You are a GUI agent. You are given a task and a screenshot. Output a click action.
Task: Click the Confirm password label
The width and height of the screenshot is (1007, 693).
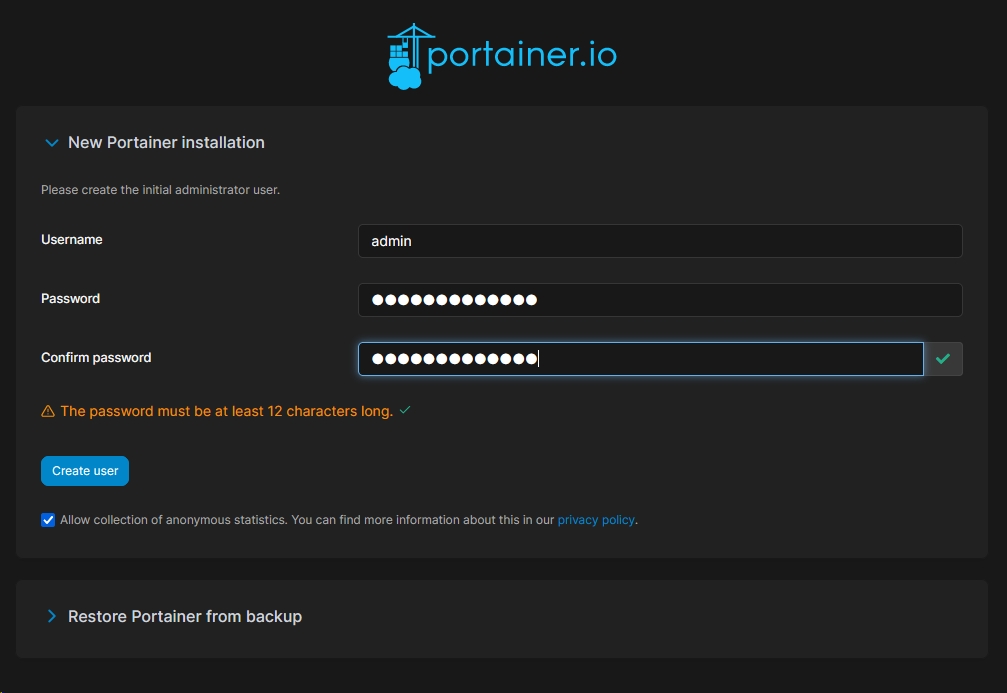(x=96, y=358)
